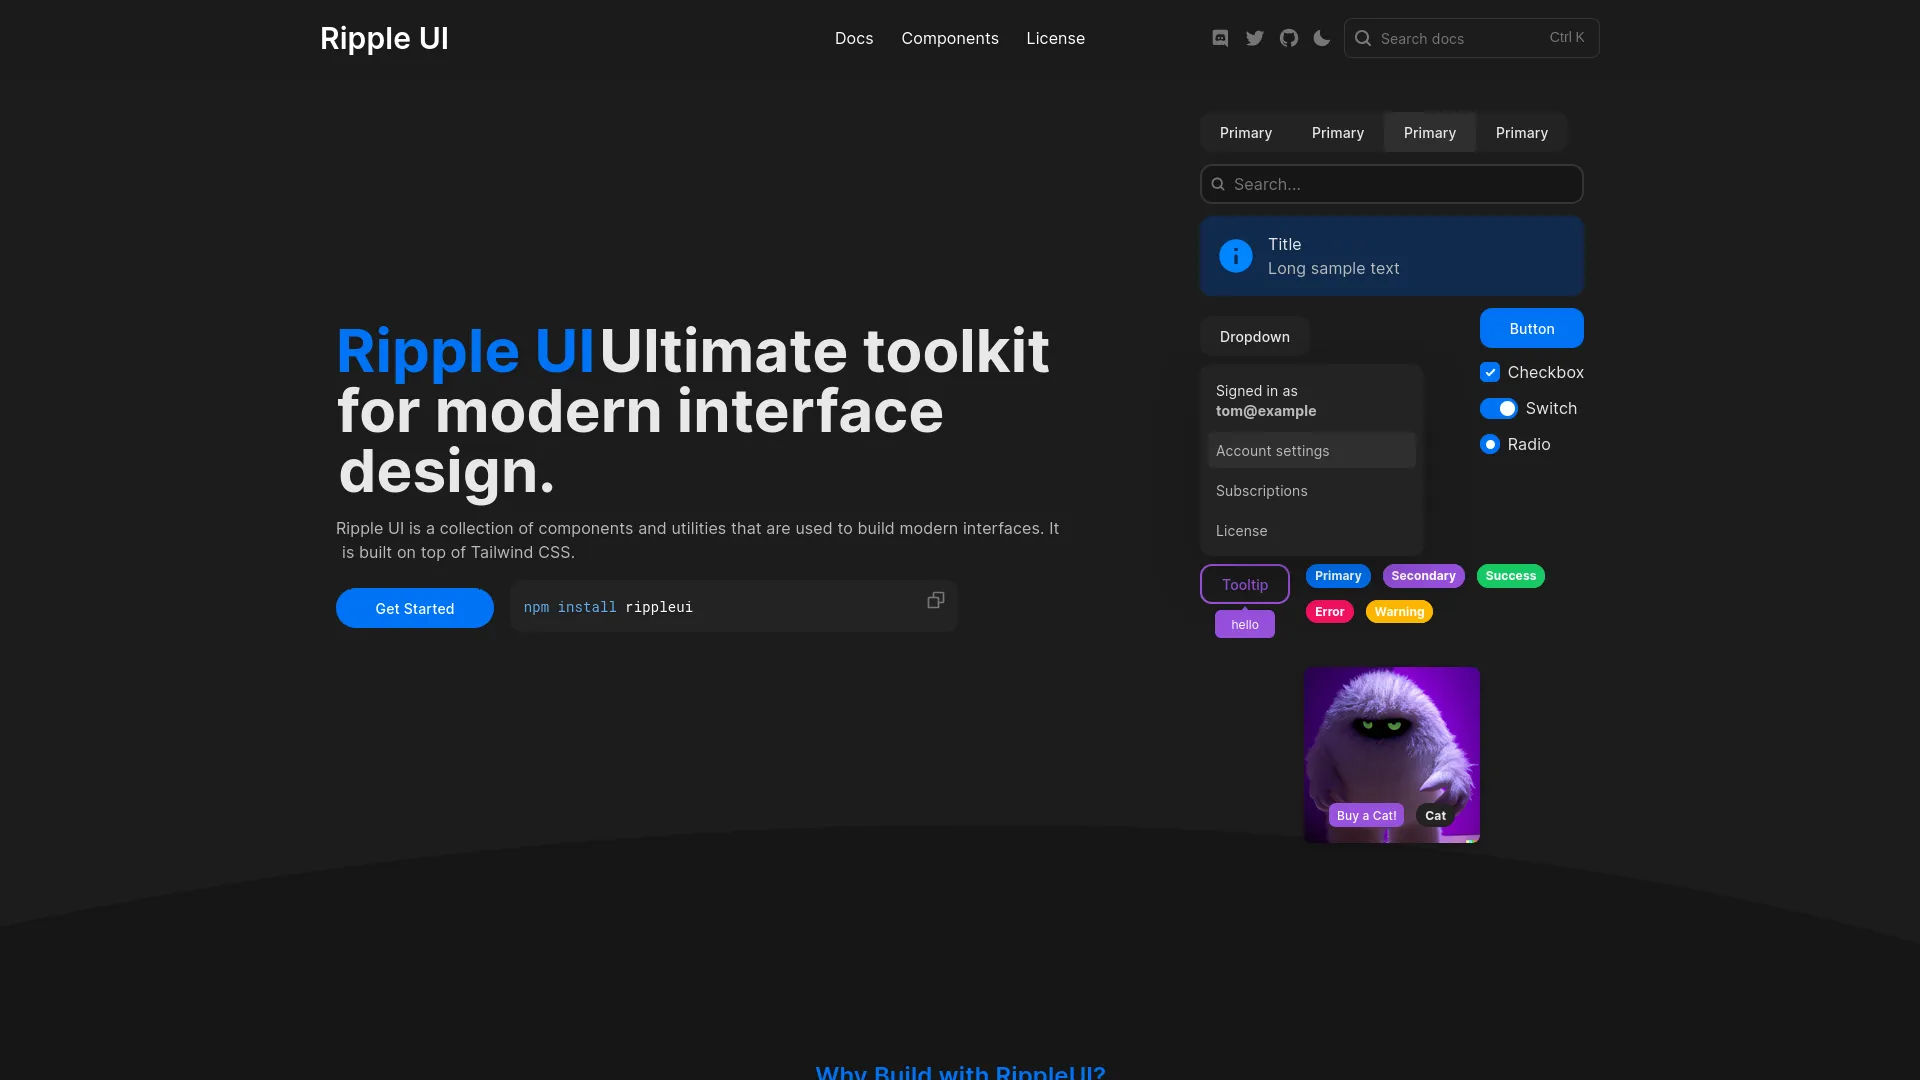Click the Get Started button
This screenshot has width=1920, height=1080.
[415, 608]
